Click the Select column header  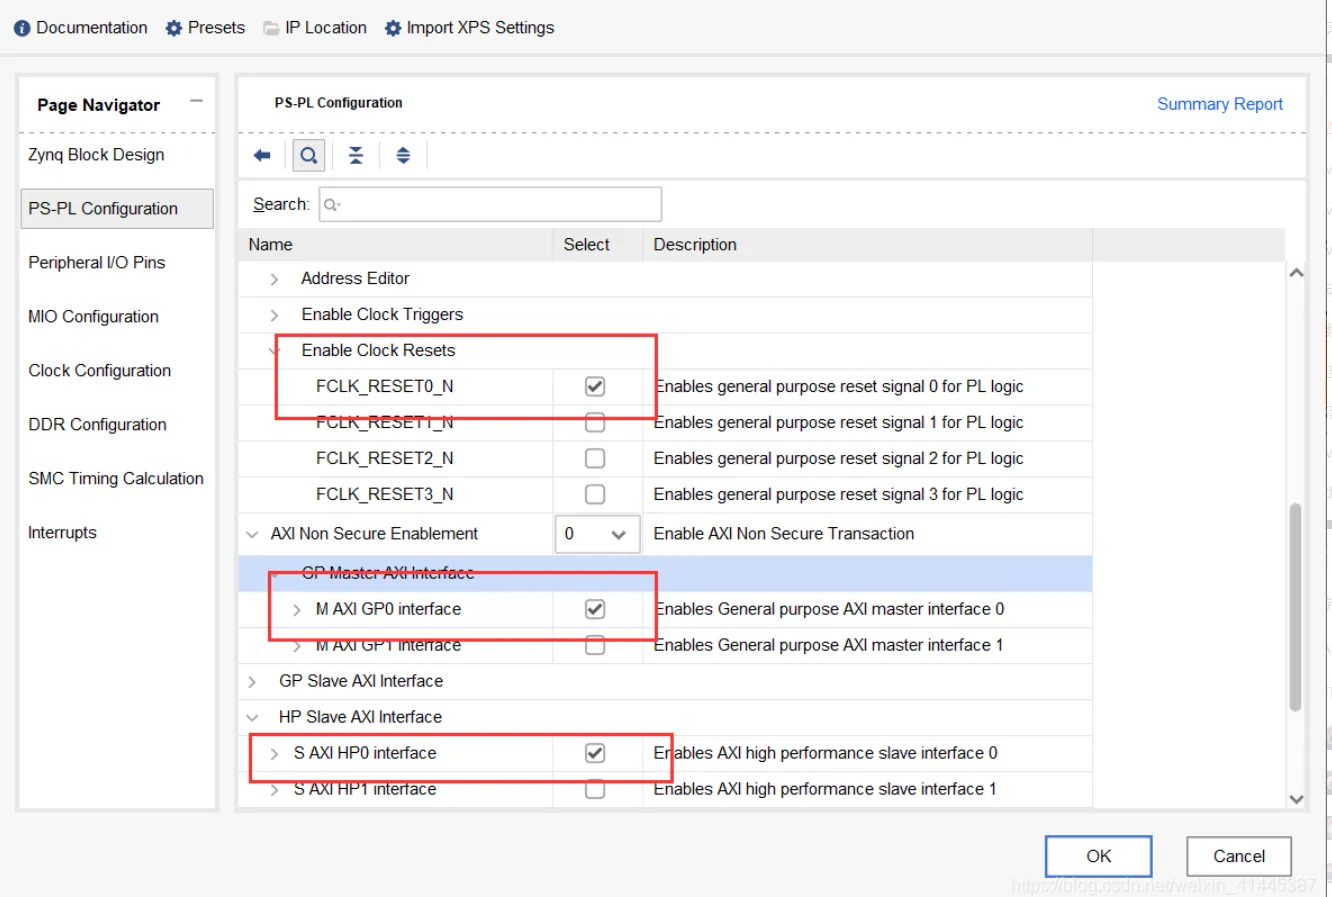[x=597, y=245]
